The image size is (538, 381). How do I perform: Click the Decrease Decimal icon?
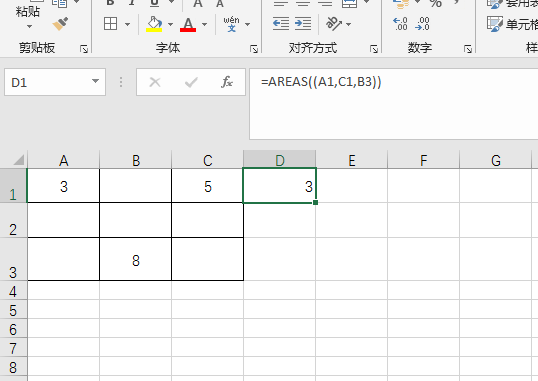coord(422,24)
